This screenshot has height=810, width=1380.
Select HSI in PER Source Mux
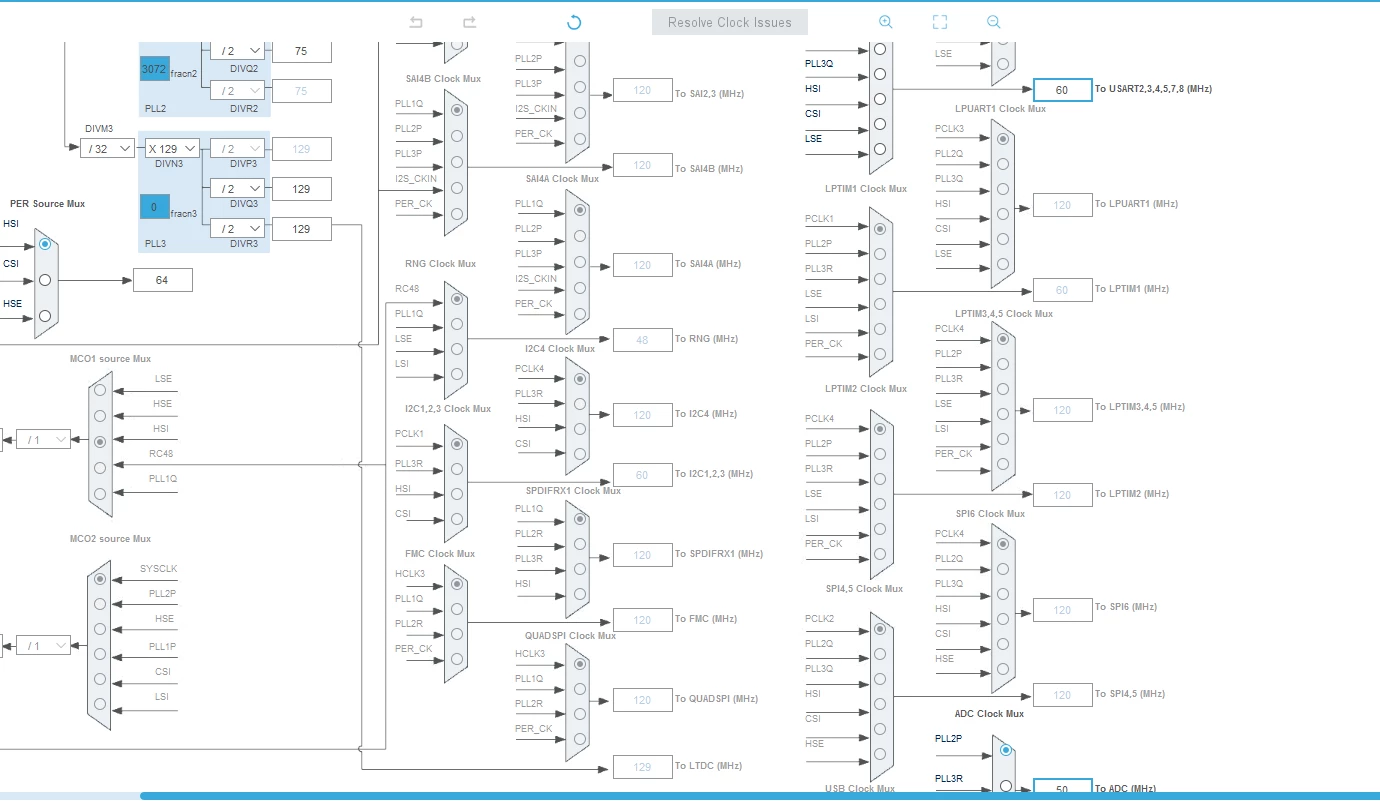(x=44, y=244)
